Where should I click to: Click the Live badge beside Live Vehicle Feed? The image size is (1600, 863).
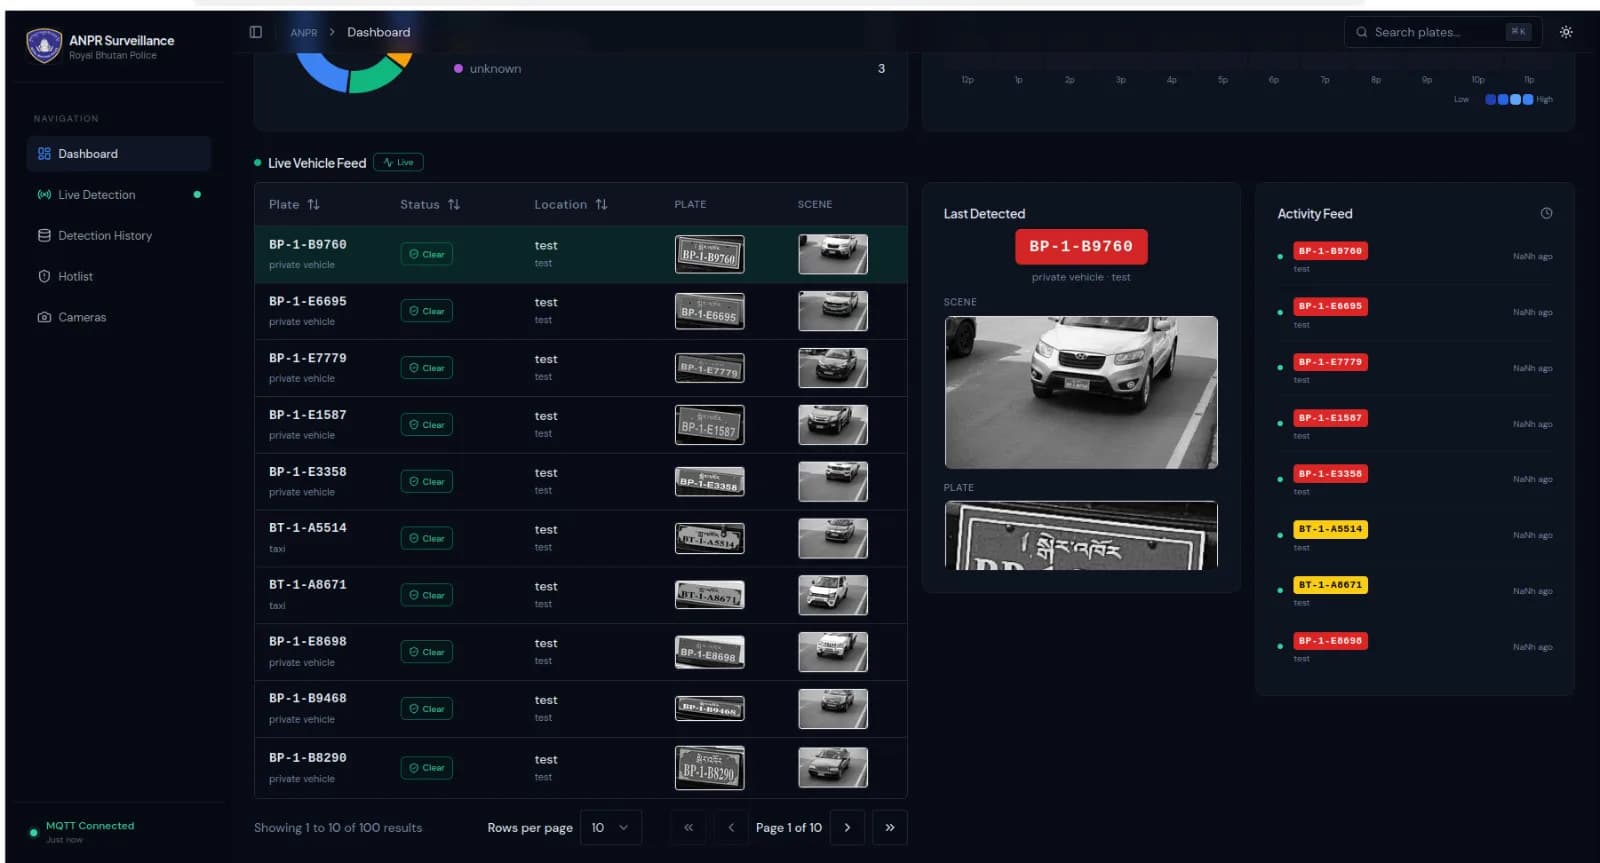(x=398, y=162)
